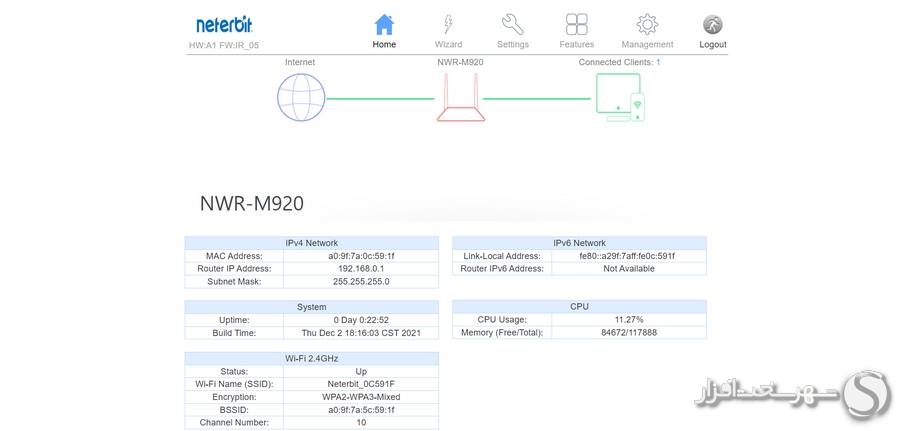Go to the Home tab label
The image size is (900, 431).
pyautogui.click(x=384, y=44)
